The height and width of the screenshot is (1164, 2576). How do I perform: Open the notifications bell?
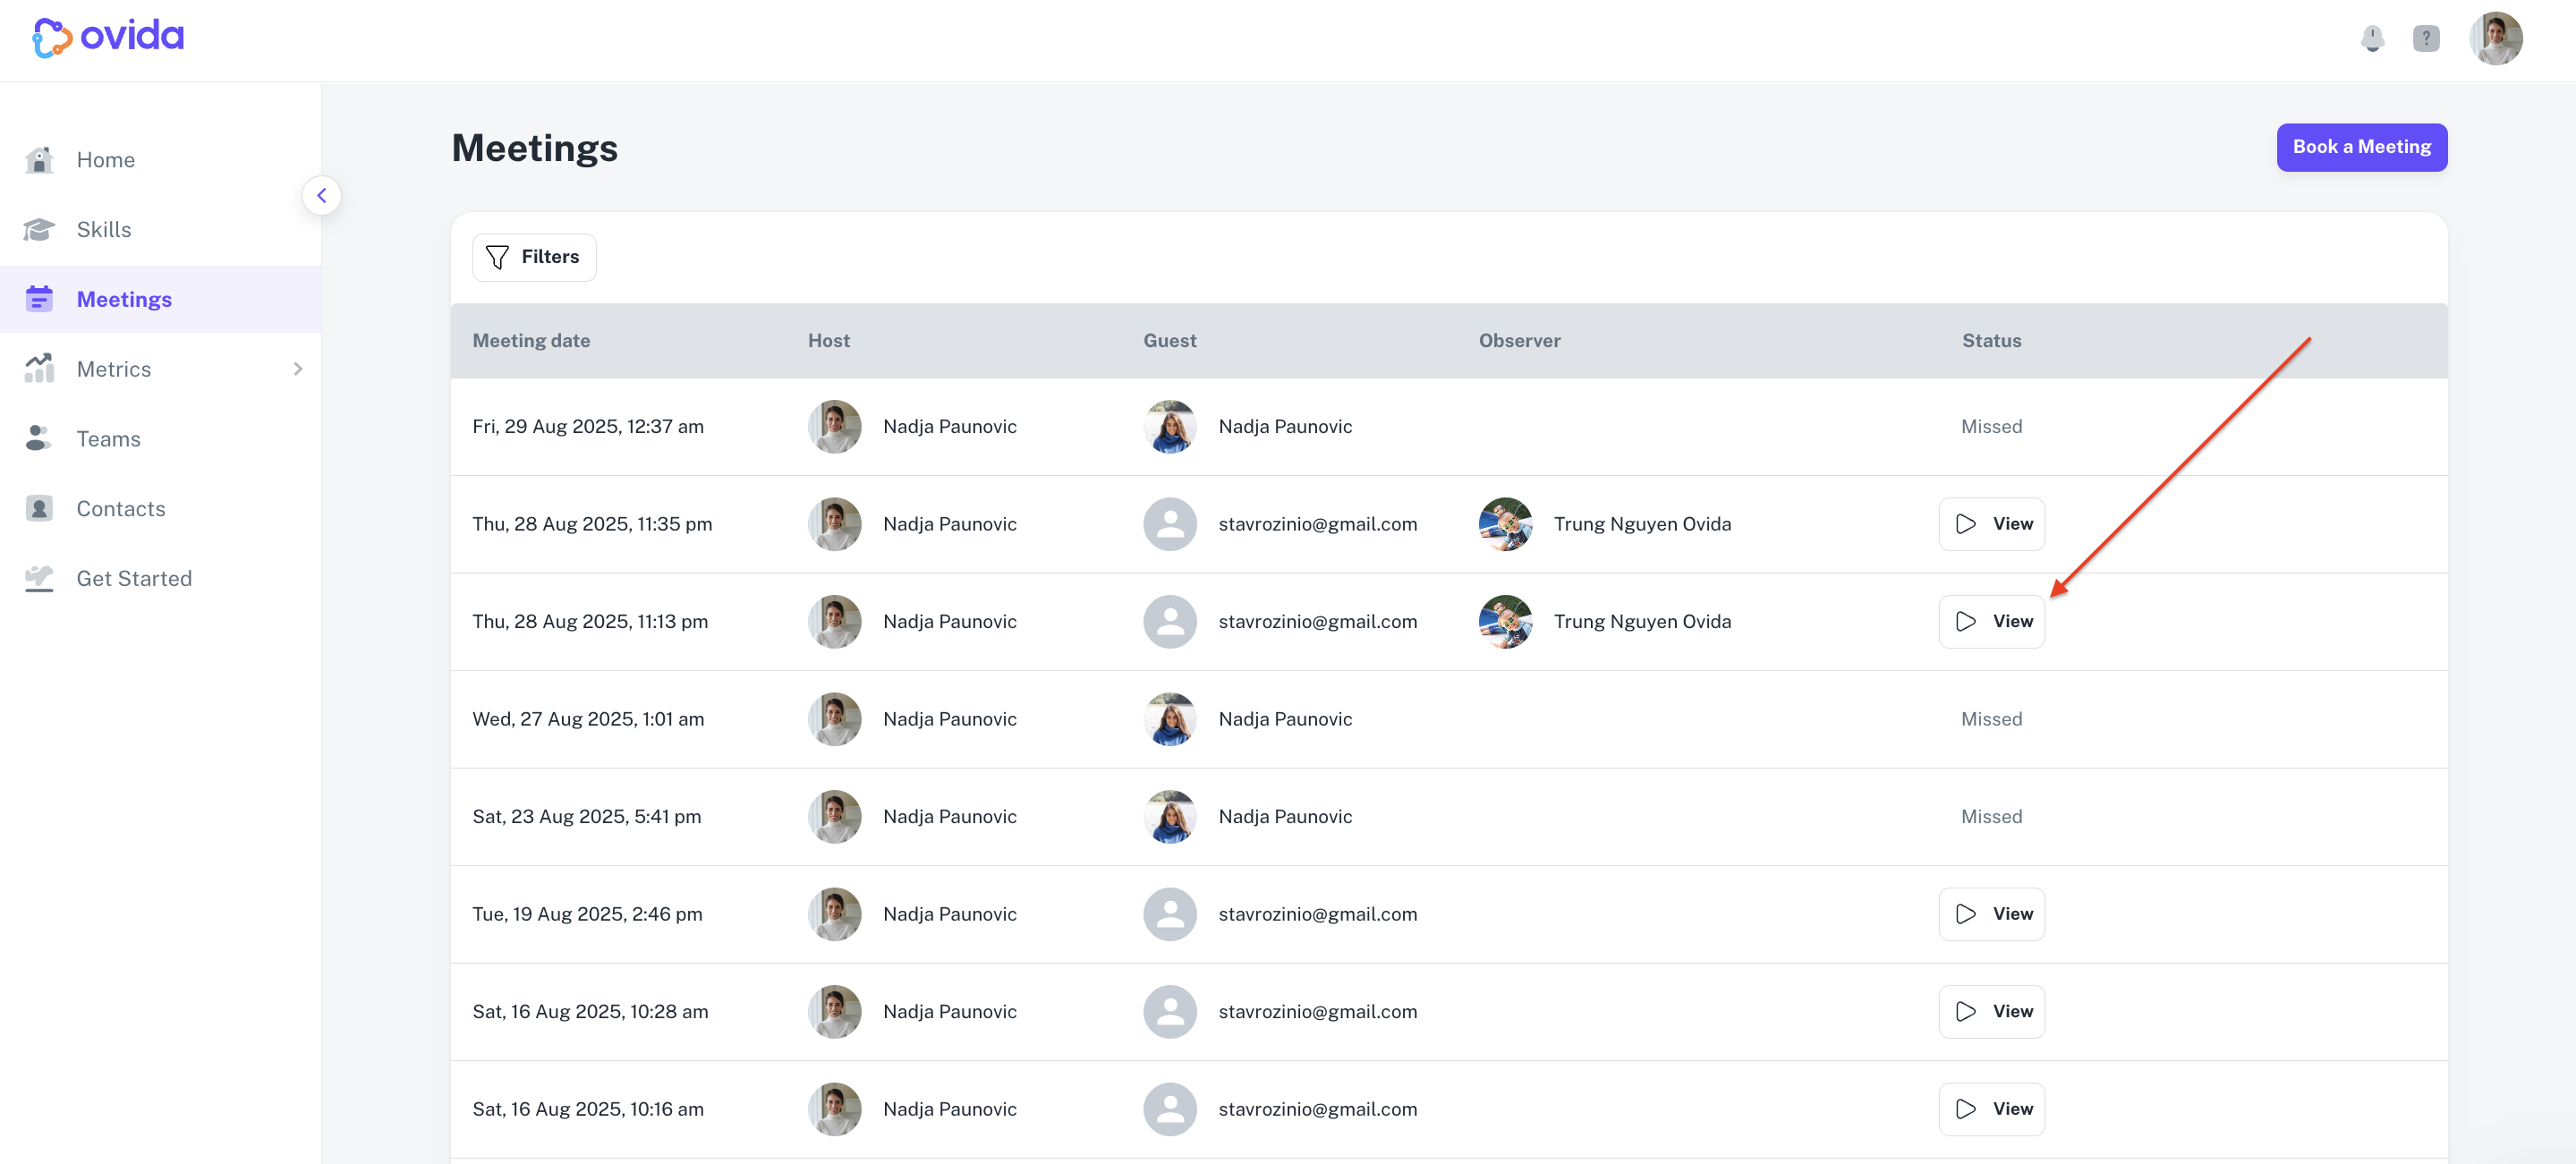2372,39
